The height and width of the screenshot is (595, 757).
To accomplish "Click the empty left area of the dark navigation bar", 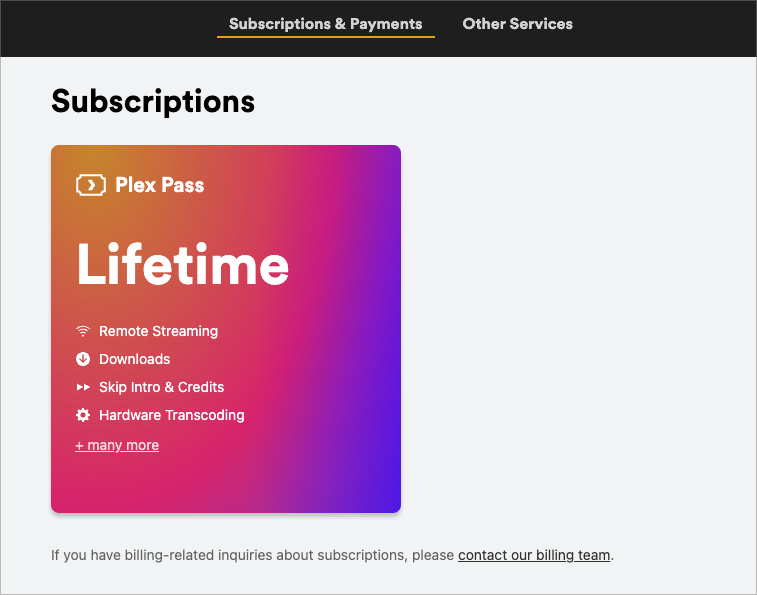I will [x=100, y=28].
